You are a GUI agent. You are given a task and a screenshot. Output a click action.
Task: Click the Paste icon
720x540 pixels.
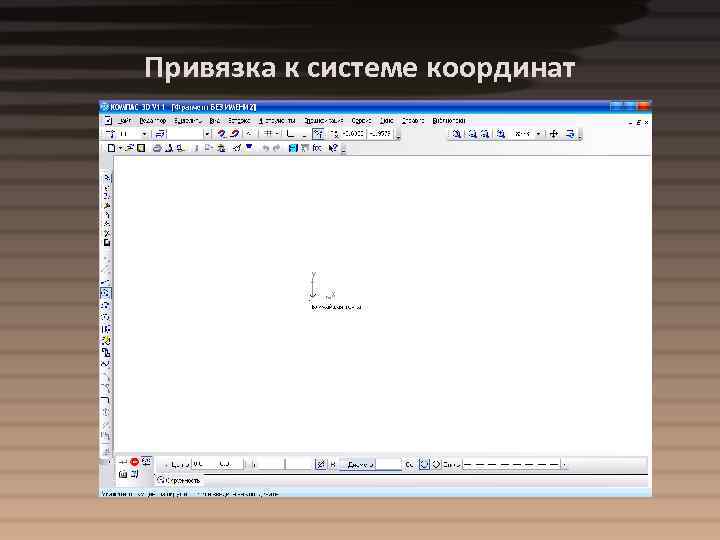pyautogui.click(x=221, y=148)
